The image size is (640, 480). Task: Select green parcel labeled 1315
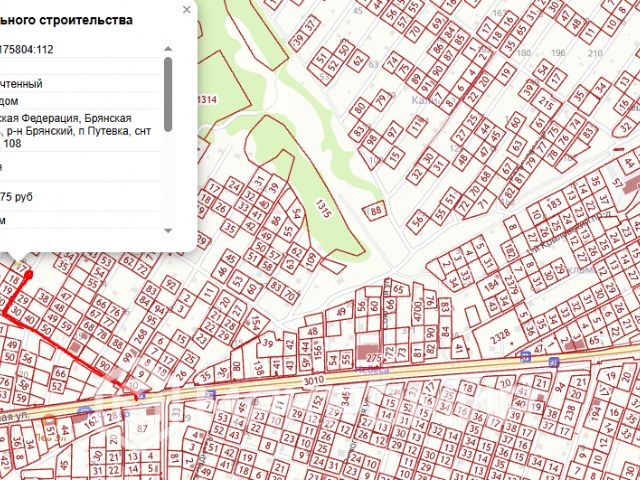pos(323,208)
